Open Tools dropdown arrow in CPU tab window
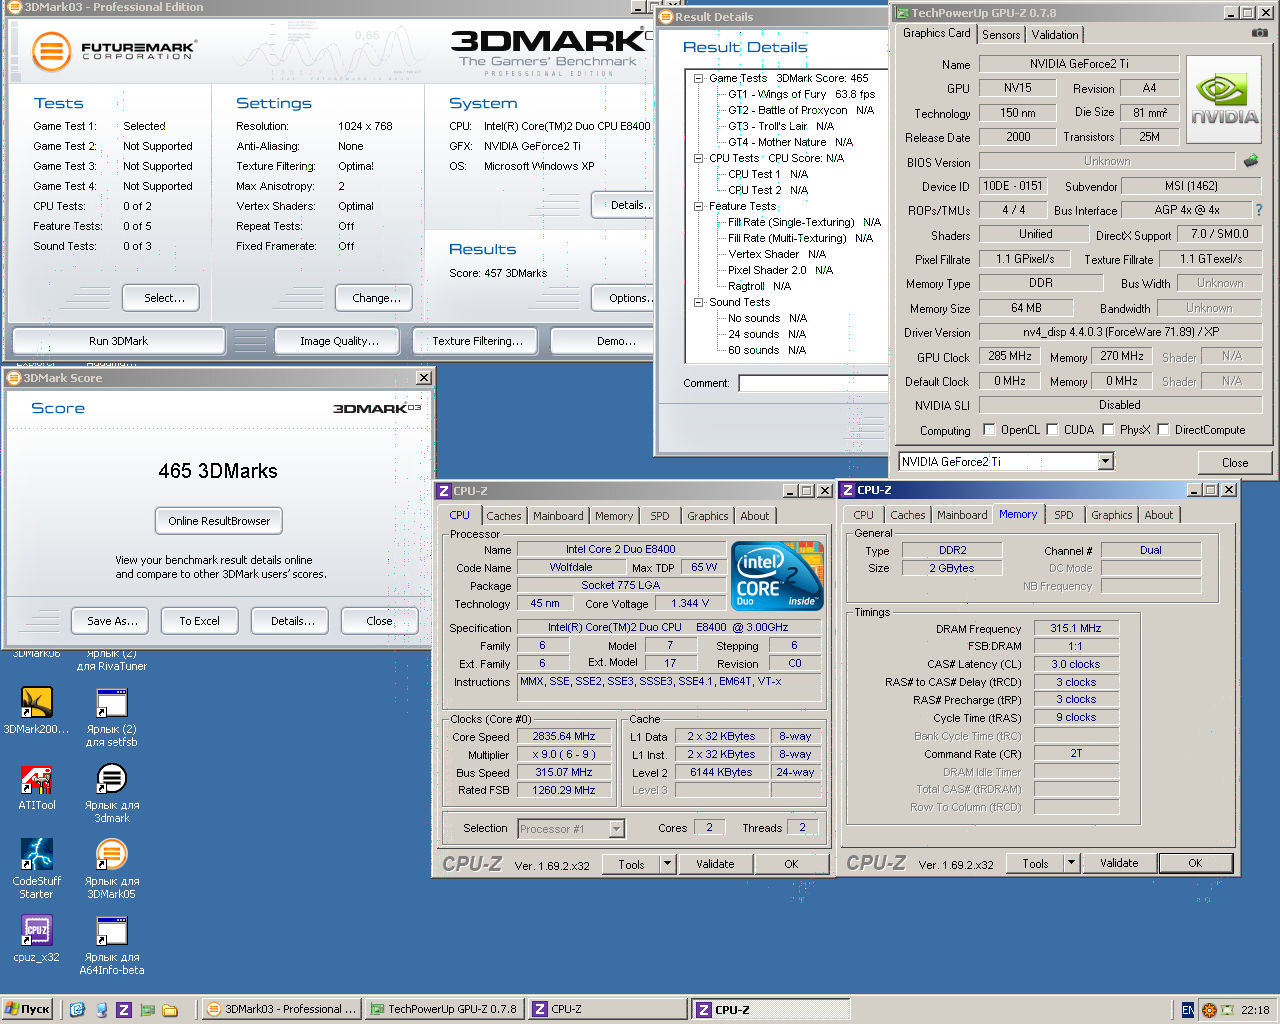 [x=667, y=864]
